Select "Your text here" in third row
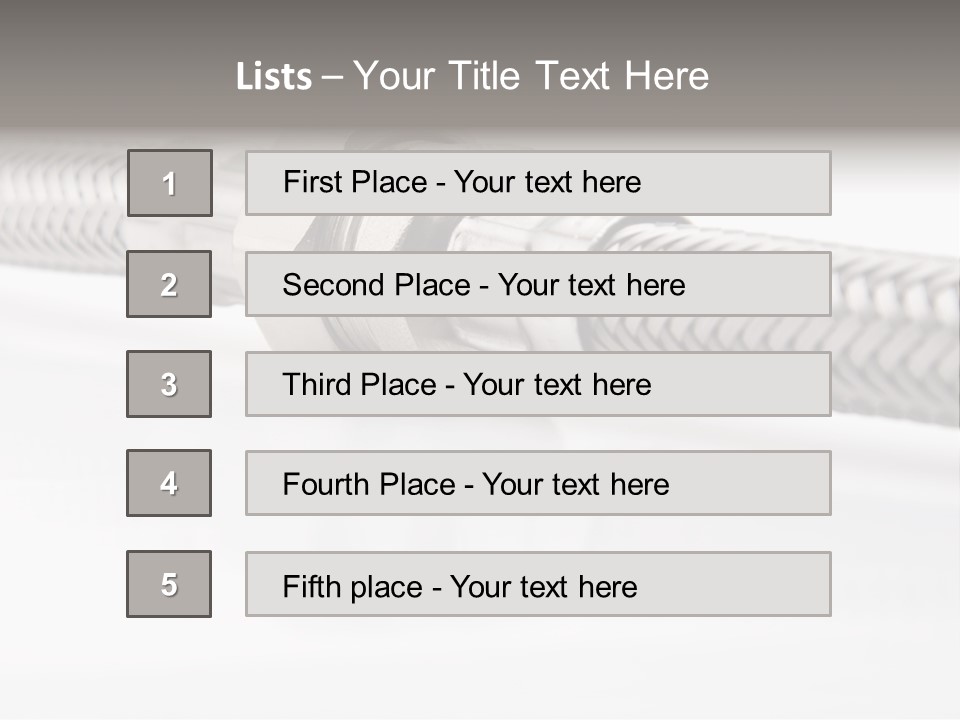 pos(557,385)
